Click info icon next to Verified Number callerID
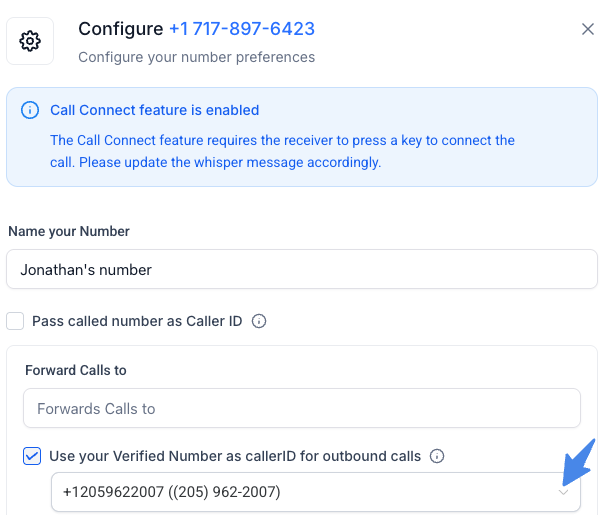 436,456
